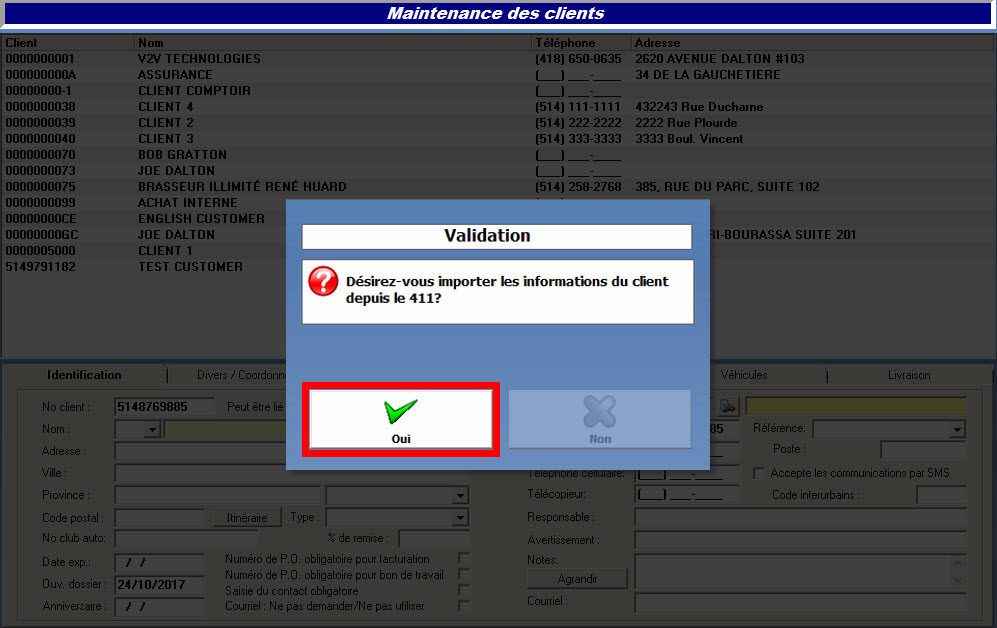Click the Code postal field

[x=160, y=517]
